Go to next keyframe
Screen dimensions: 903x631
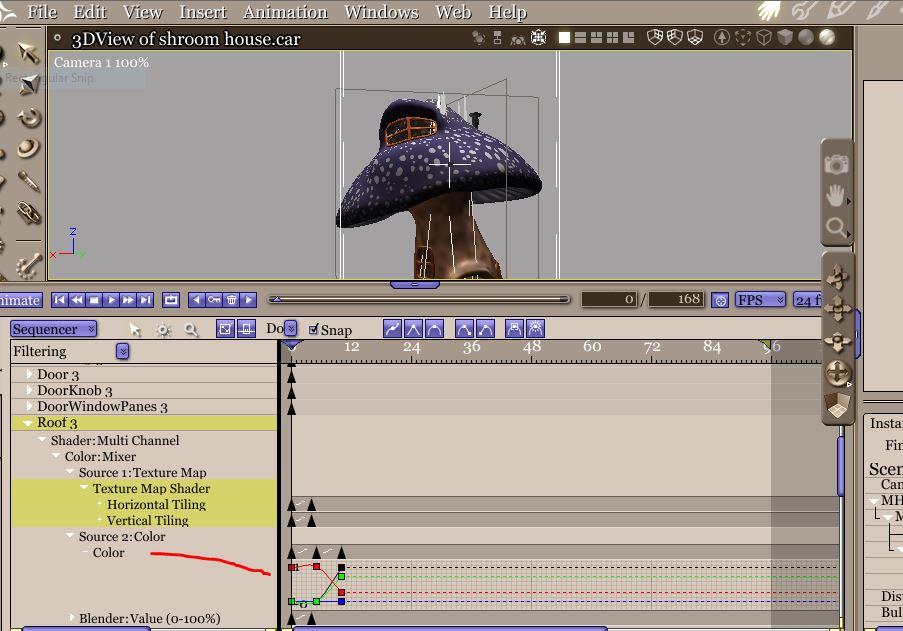(x=248, y=300)
